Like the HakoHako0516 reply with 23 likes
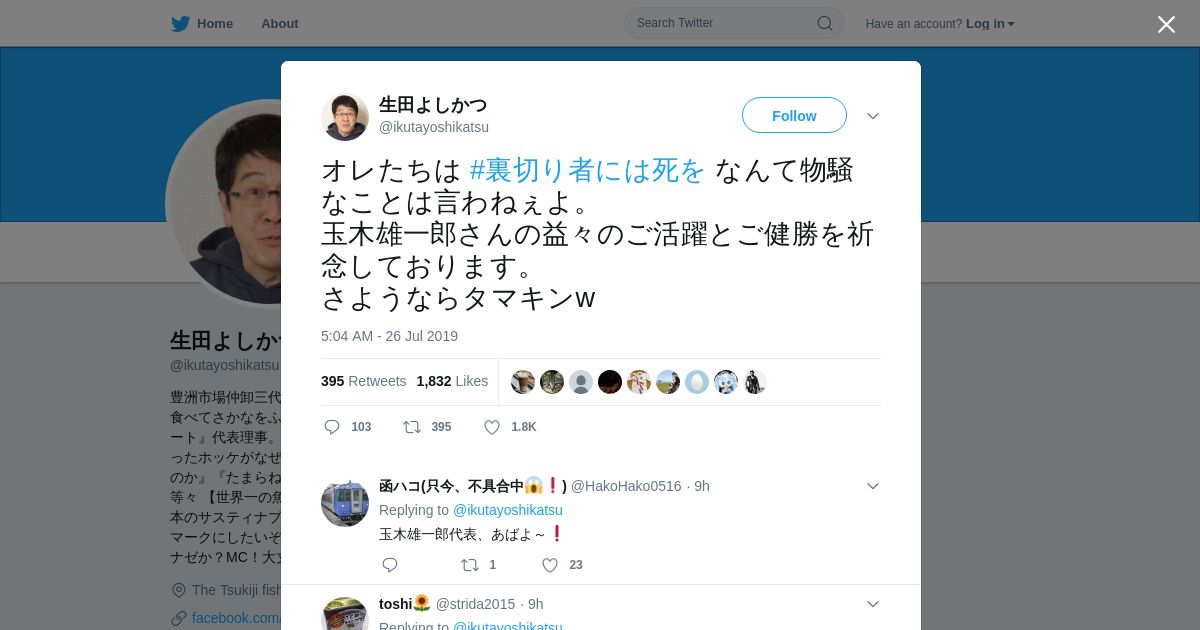The width and height of the screenshot is (1200, 630). 550,565
